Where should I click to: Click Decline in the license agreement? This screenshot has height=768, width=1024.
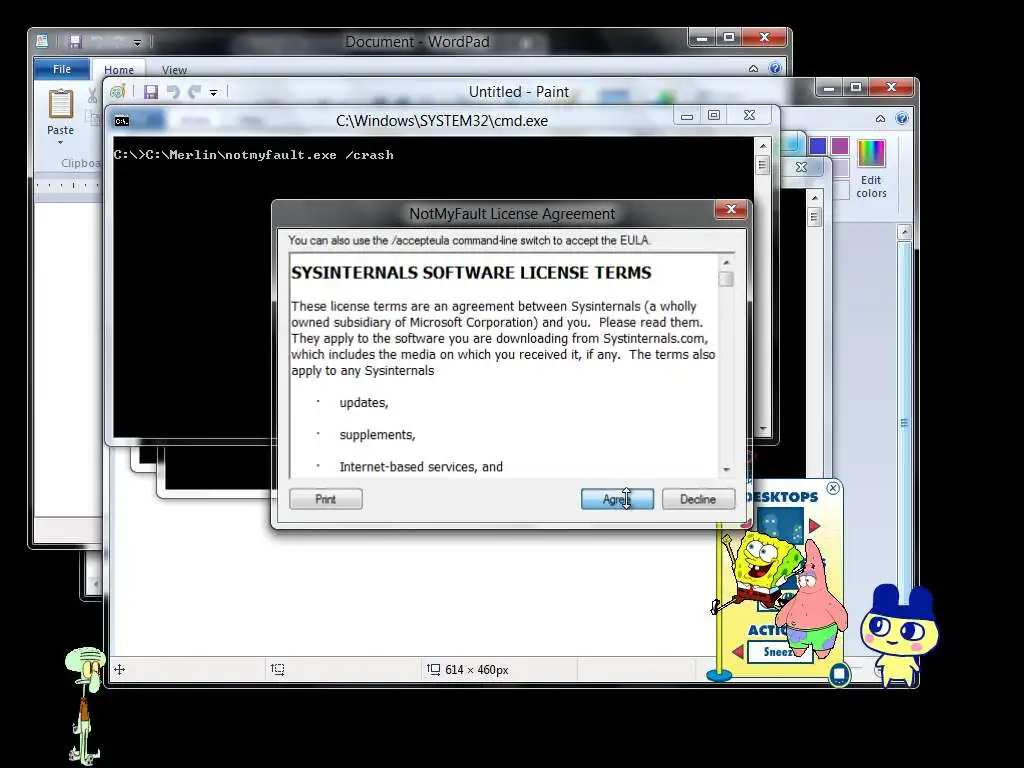click(x=698, y=499)
